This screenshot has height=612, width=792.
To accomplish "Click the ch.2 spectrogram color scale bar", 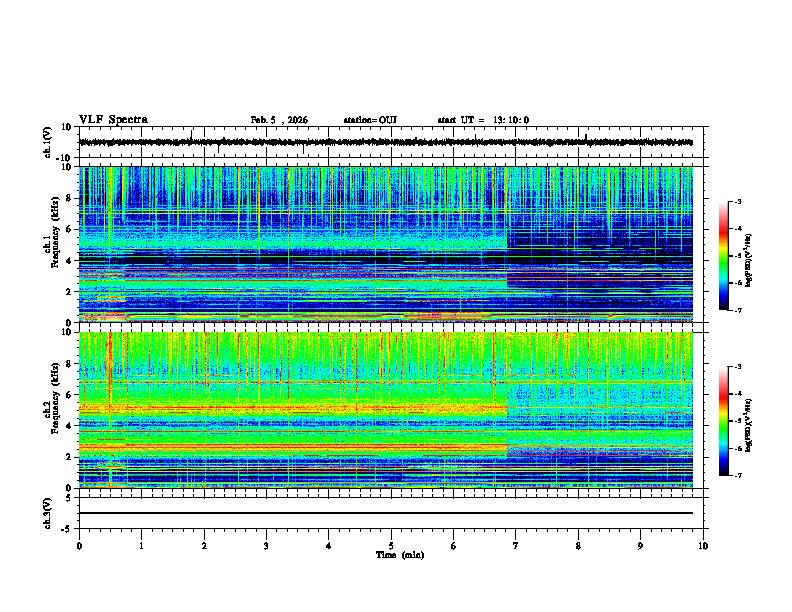I will [723, 421].
